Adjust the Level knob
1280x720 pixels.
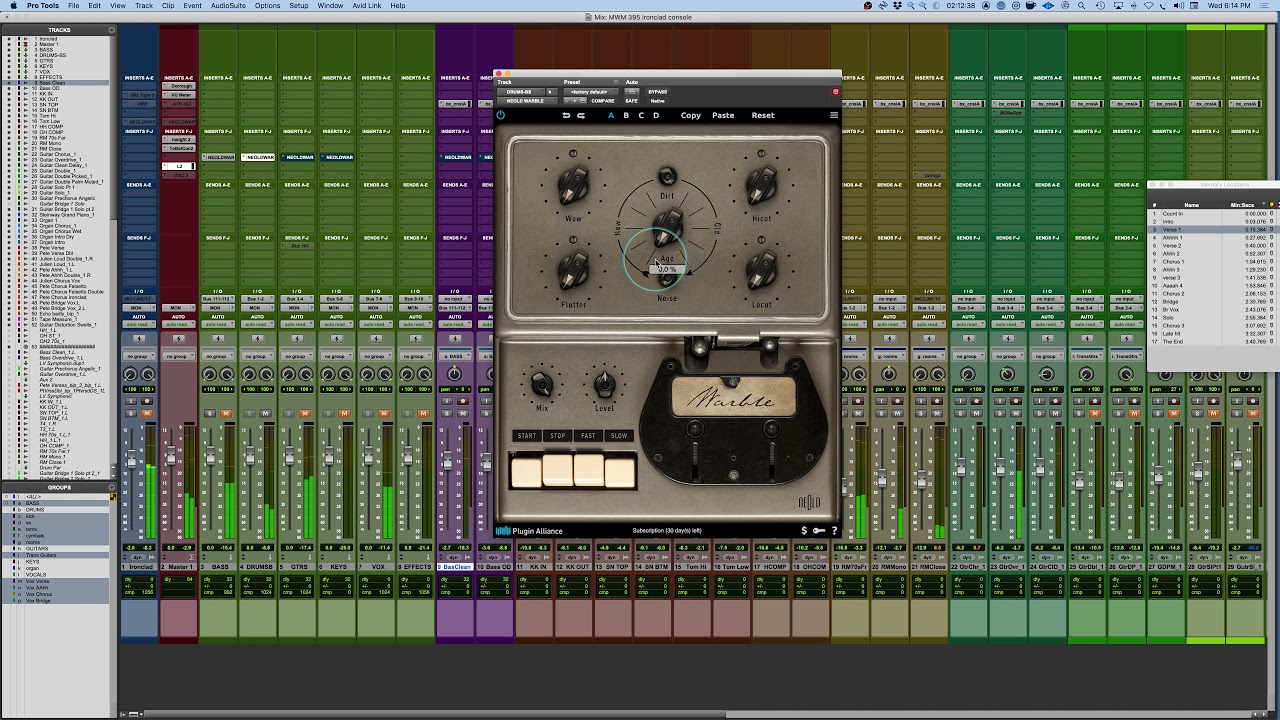(x=604, y=384)
